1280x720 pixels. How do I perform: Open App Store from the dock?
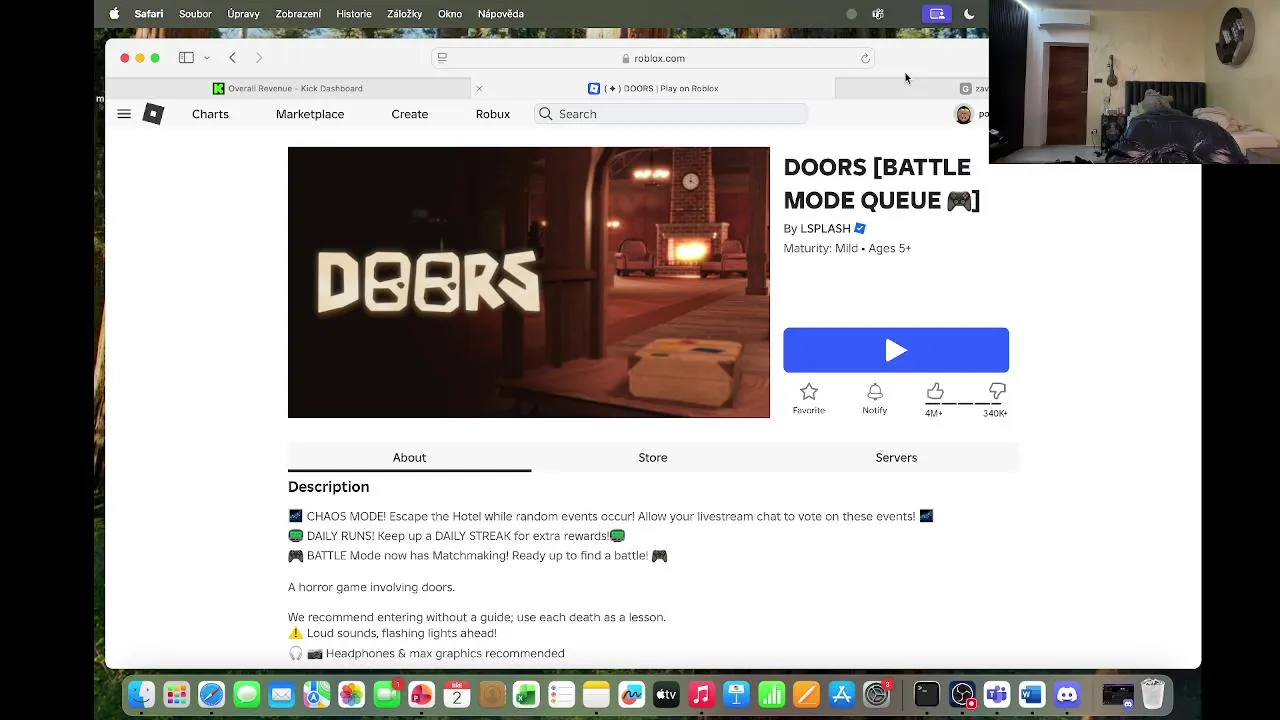pyautogui.click(x=841, y=694)
